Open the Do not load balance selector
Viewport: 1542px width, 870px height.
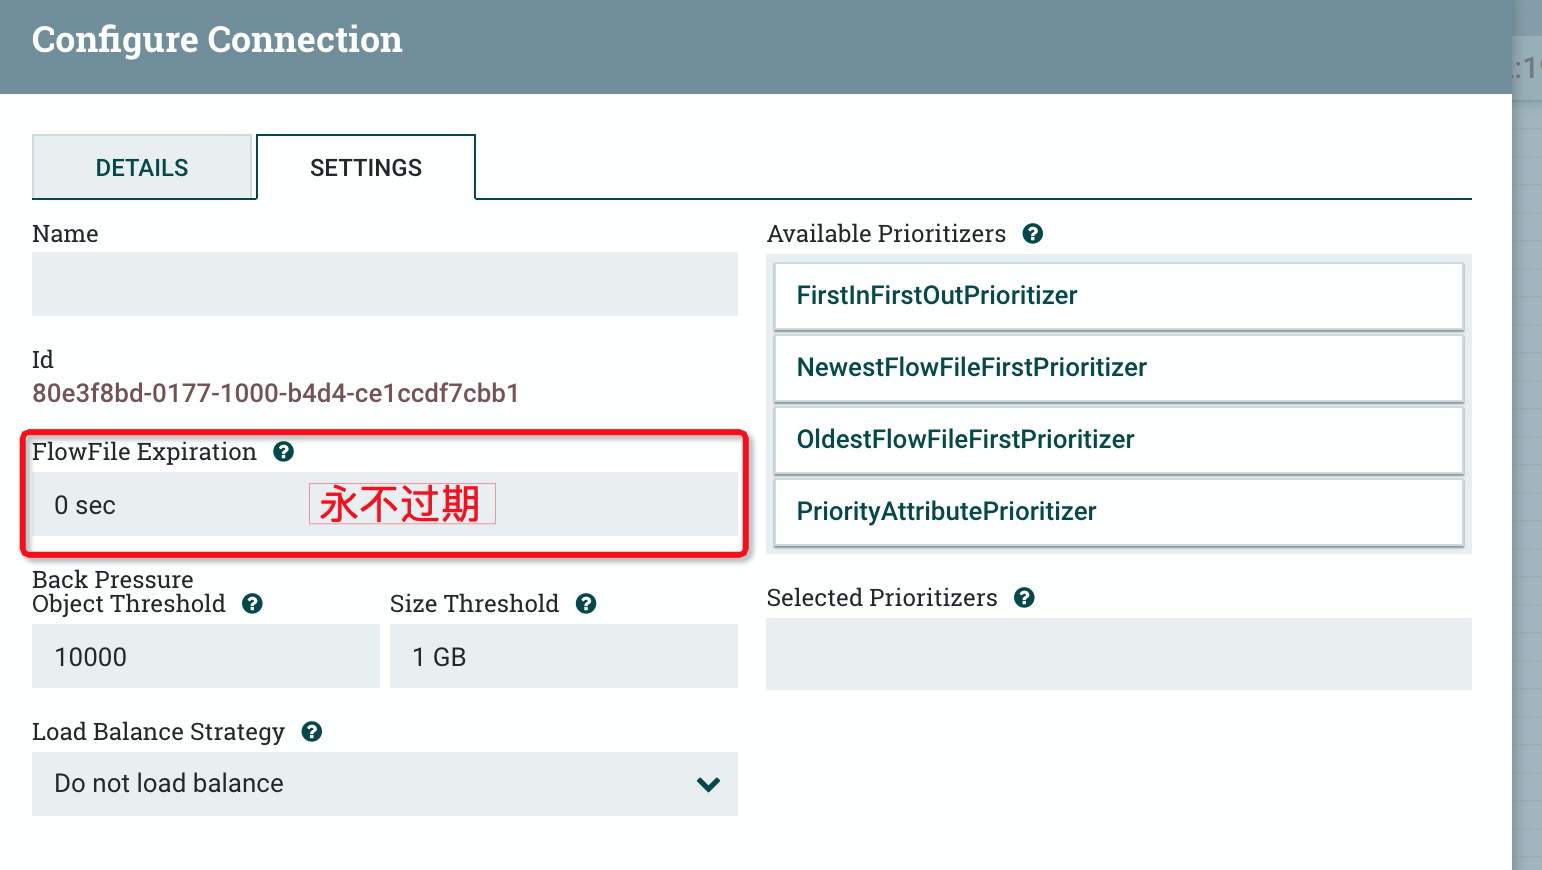pyautogui.click(x=385, y=784)
